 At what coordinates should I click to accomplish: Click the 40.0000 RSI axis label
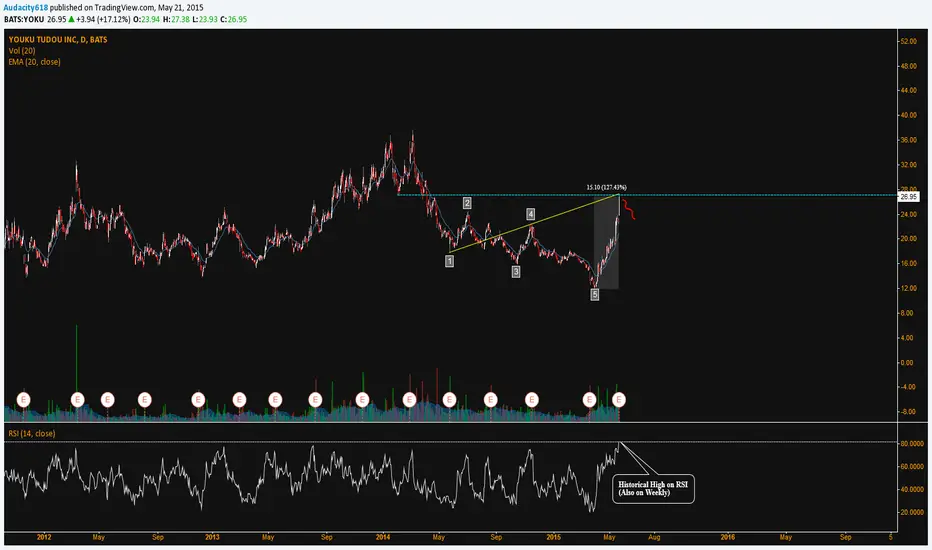pyautogui.click(x=912, y=489)
